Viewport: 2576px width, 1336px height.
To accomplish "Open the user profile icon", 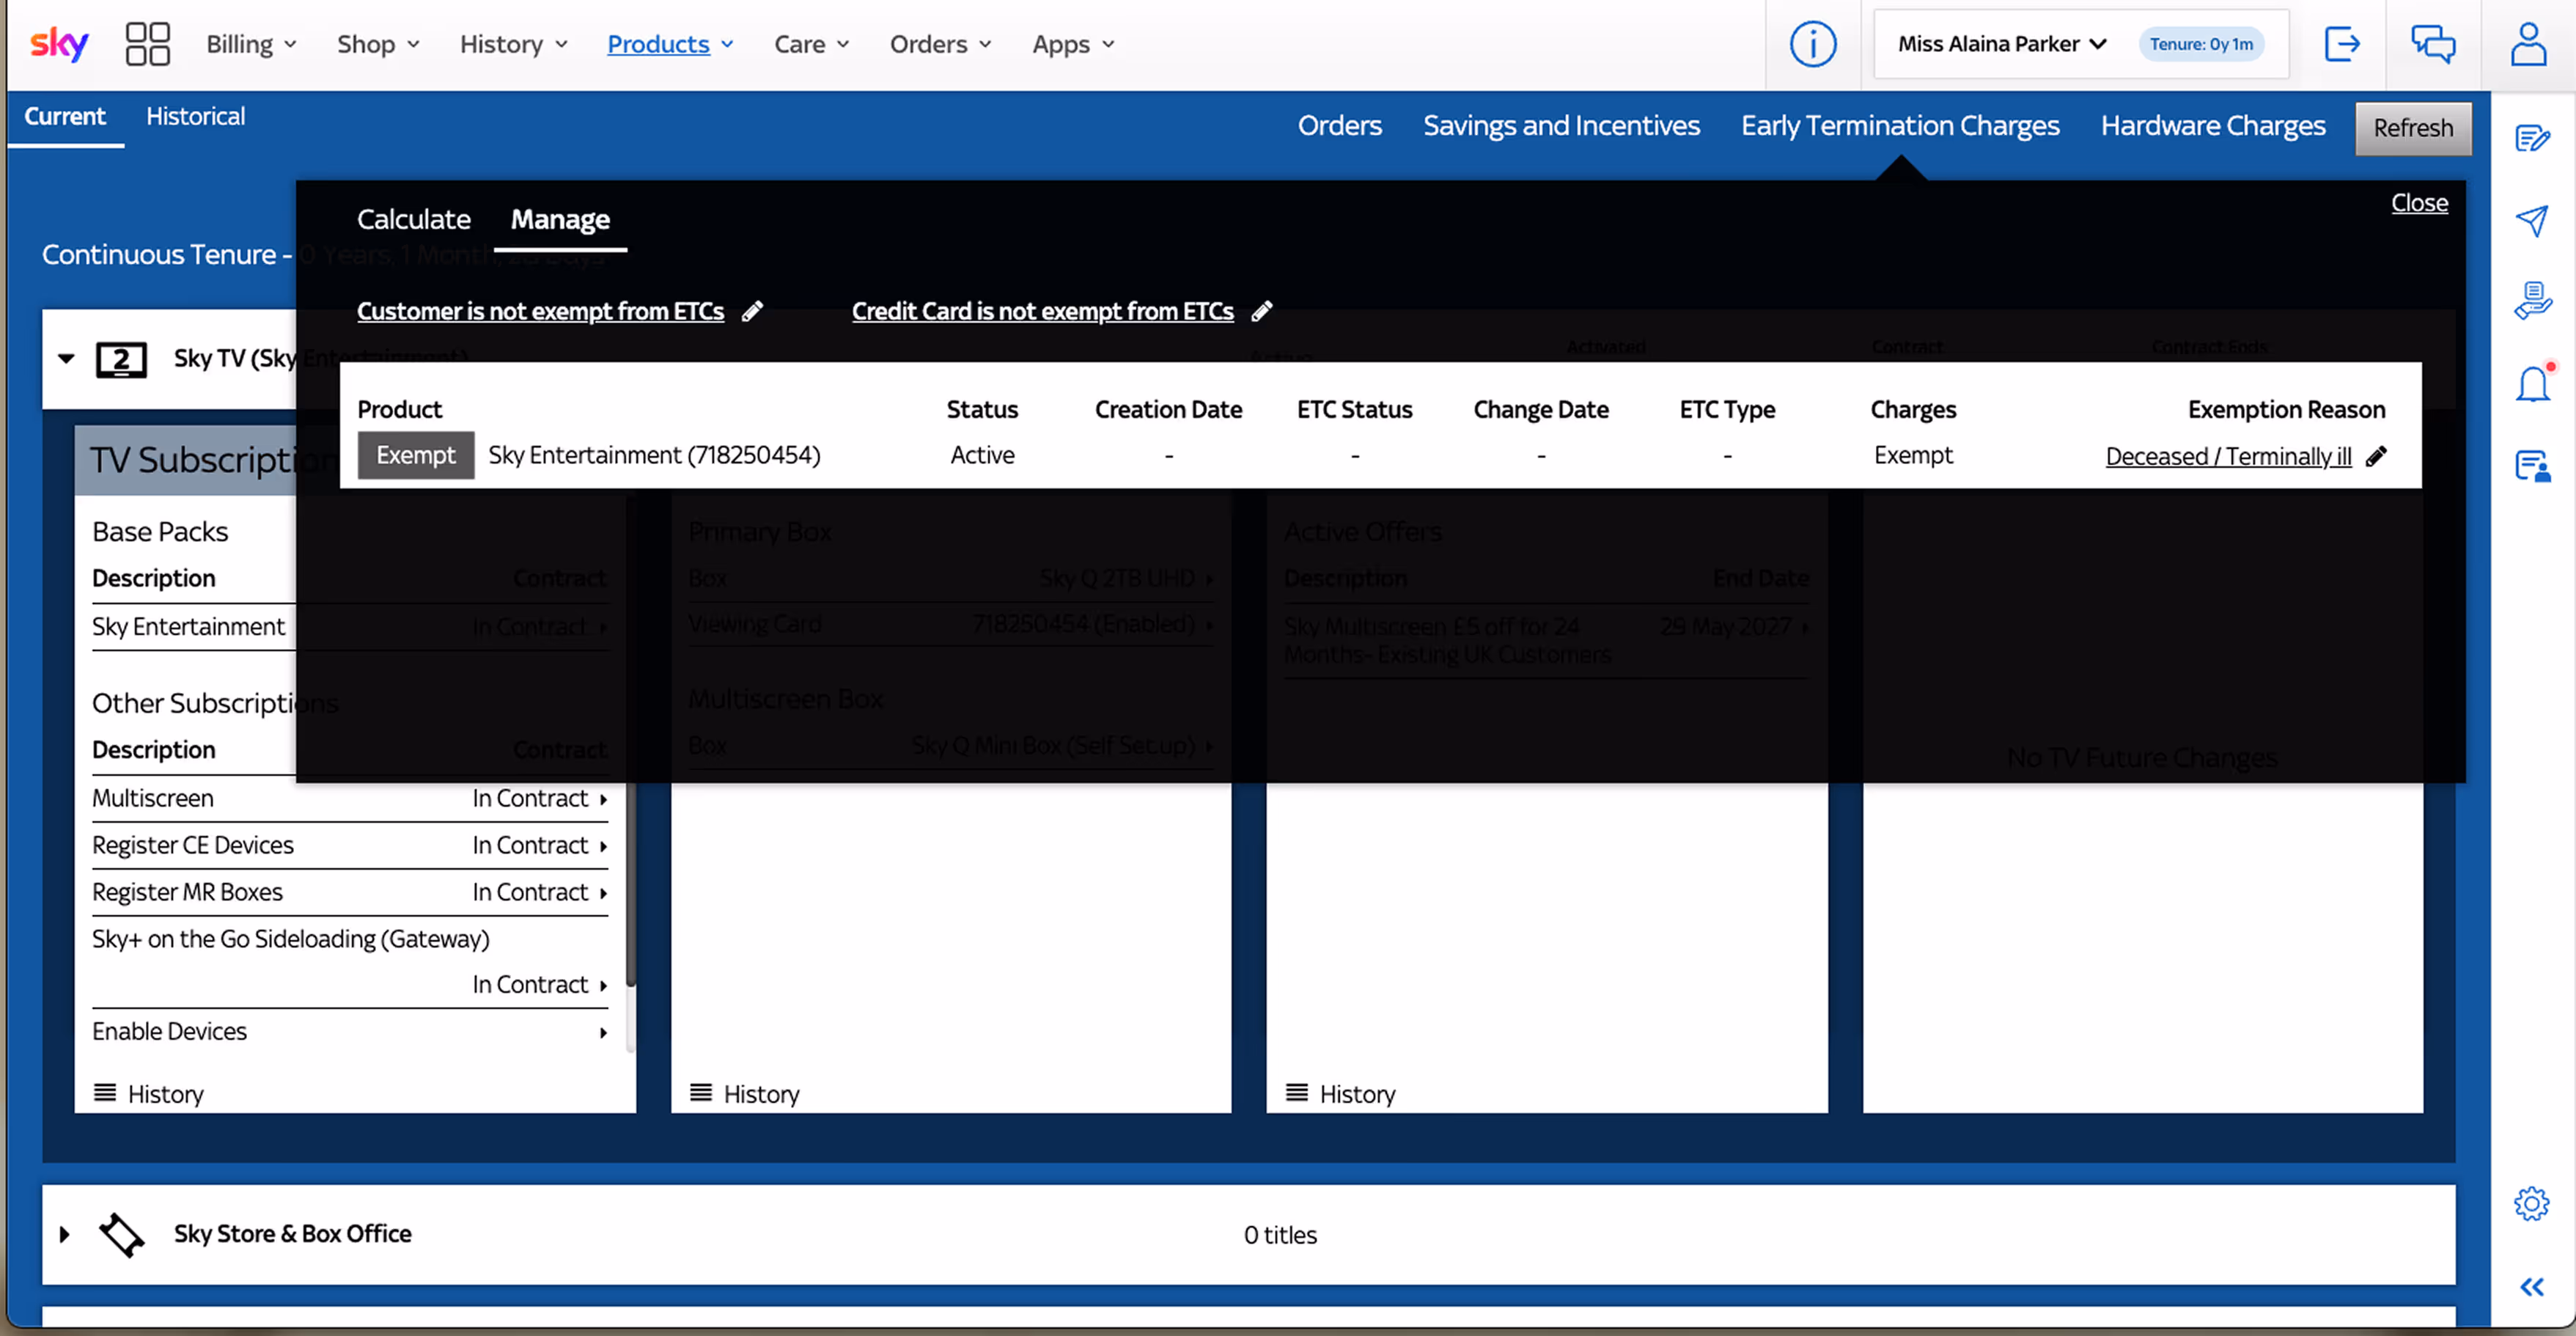I will [2528, 44].
